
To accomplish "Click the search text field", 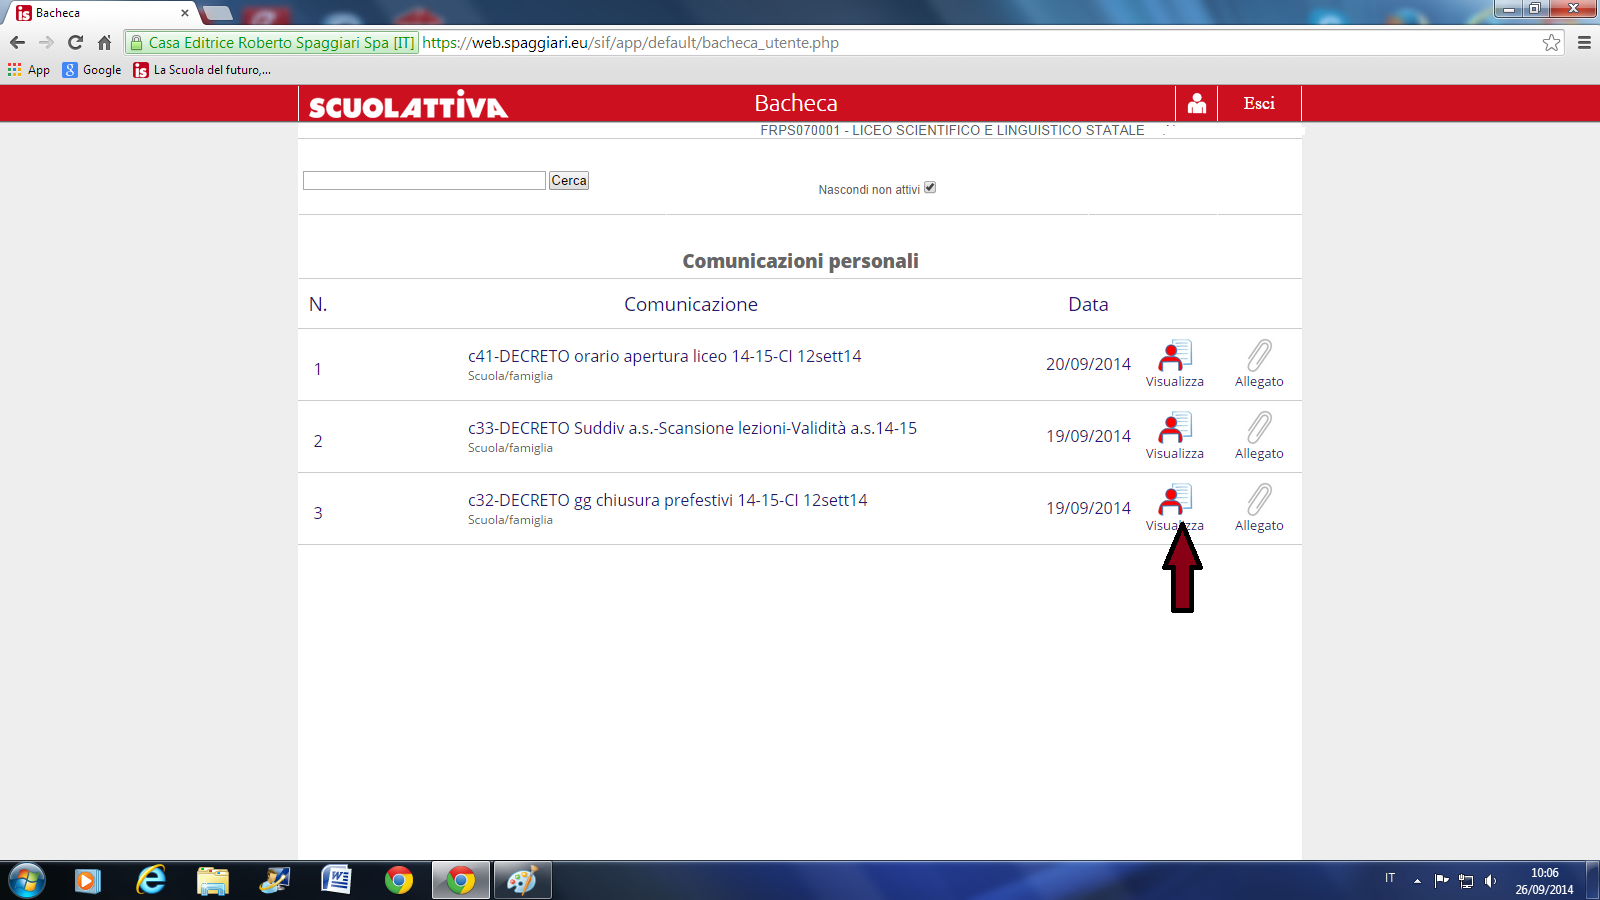I will click(x=424, y=181).
